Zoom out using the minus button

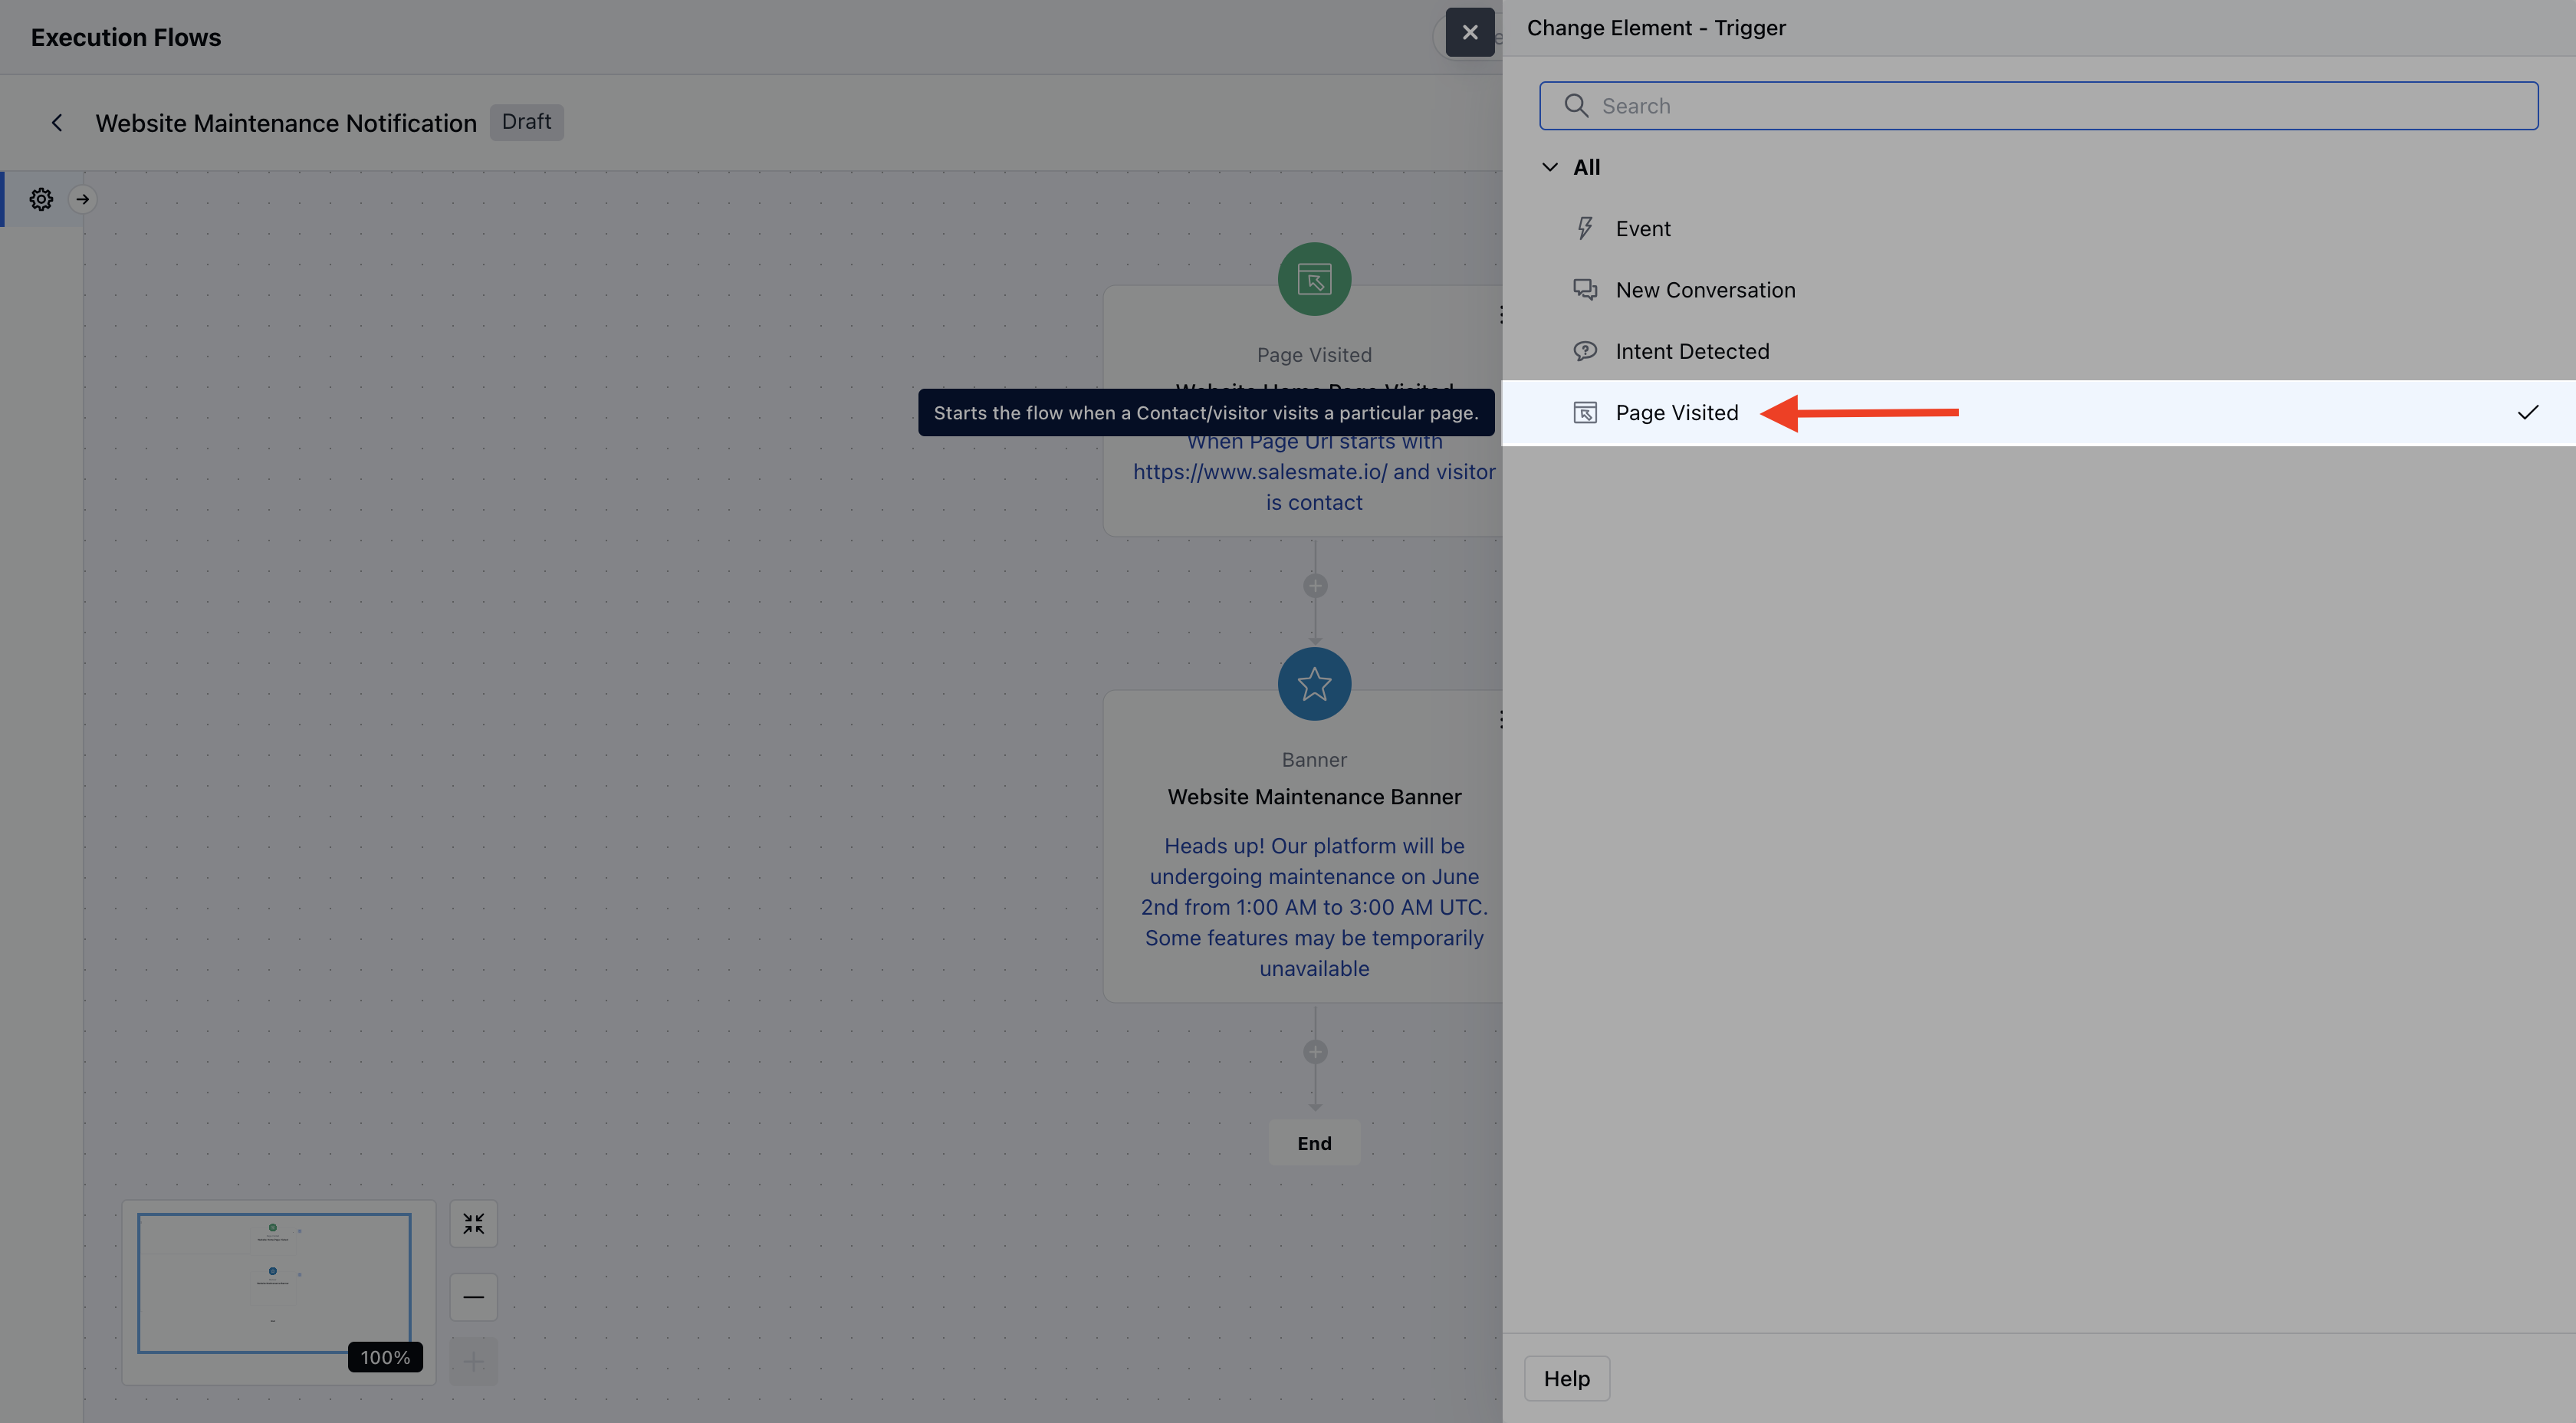[x=473, y=1297]
